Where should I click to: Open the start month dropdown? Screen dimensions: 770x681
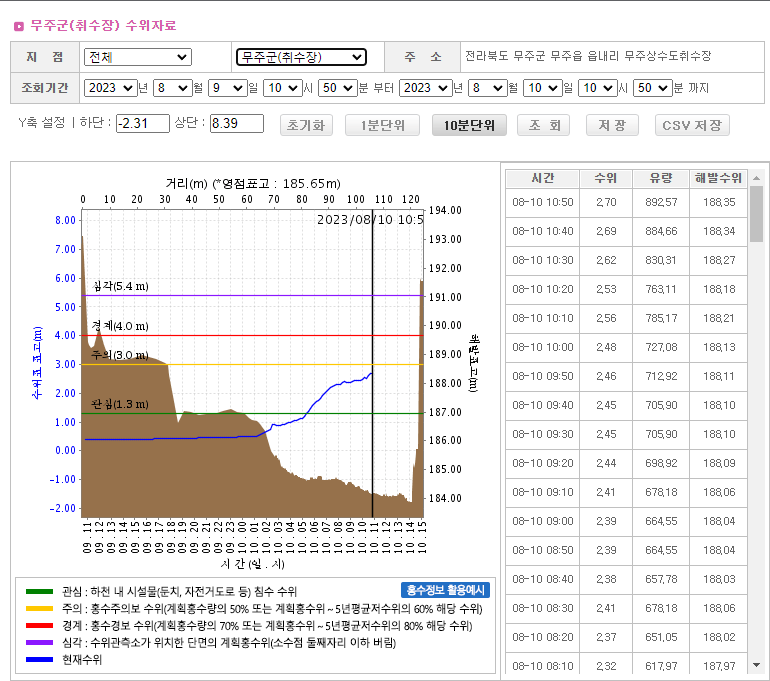(172, 88)
